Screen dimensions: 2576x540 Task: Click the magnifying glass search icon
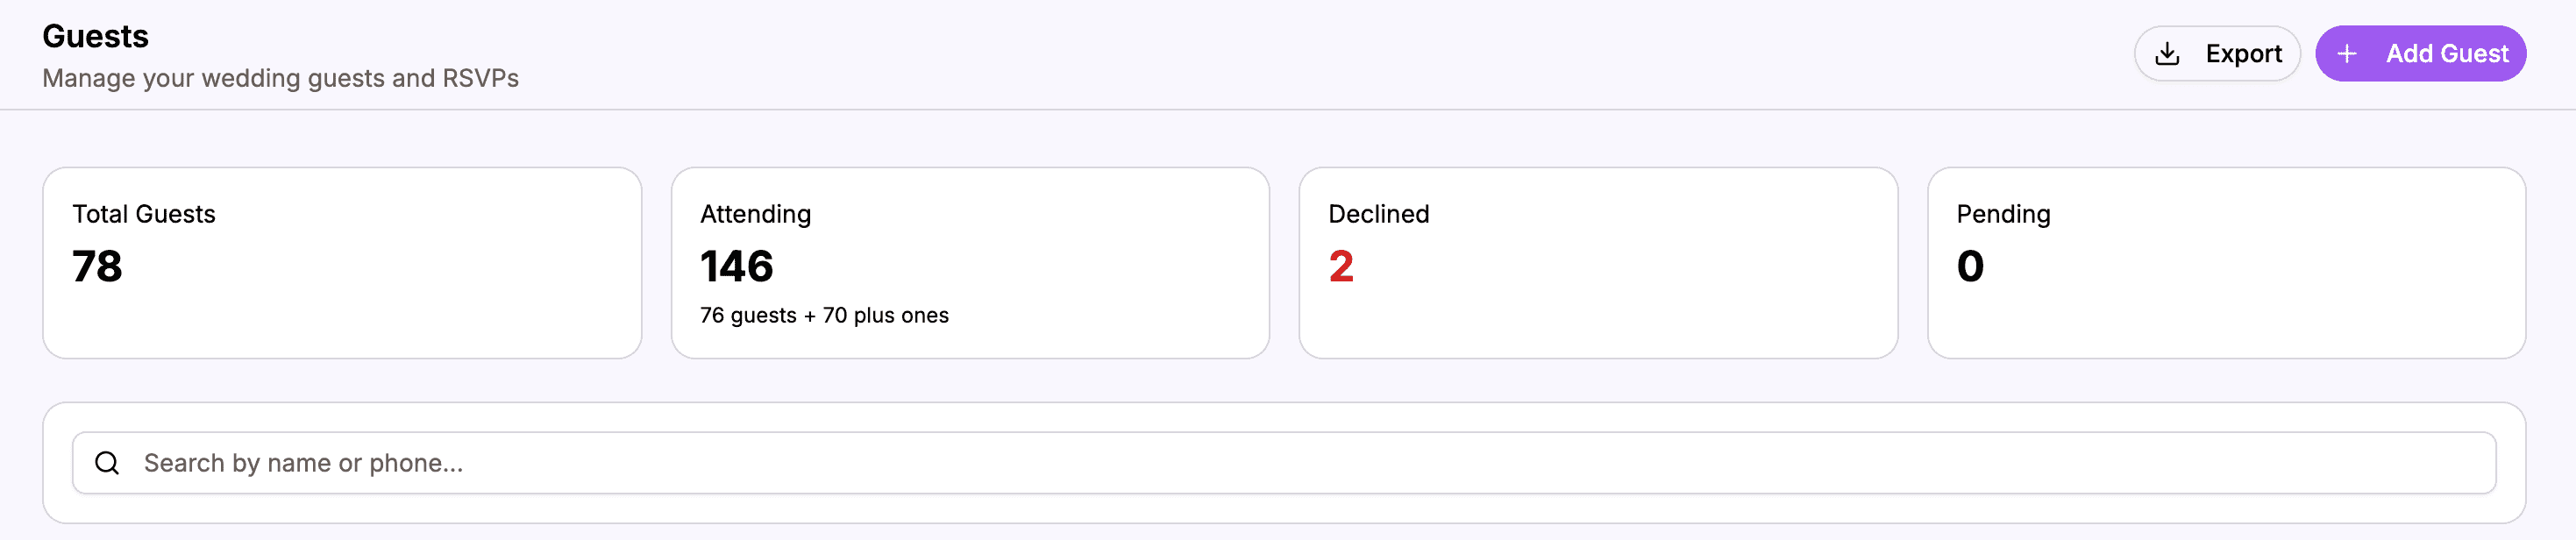(x=107, y=463)
